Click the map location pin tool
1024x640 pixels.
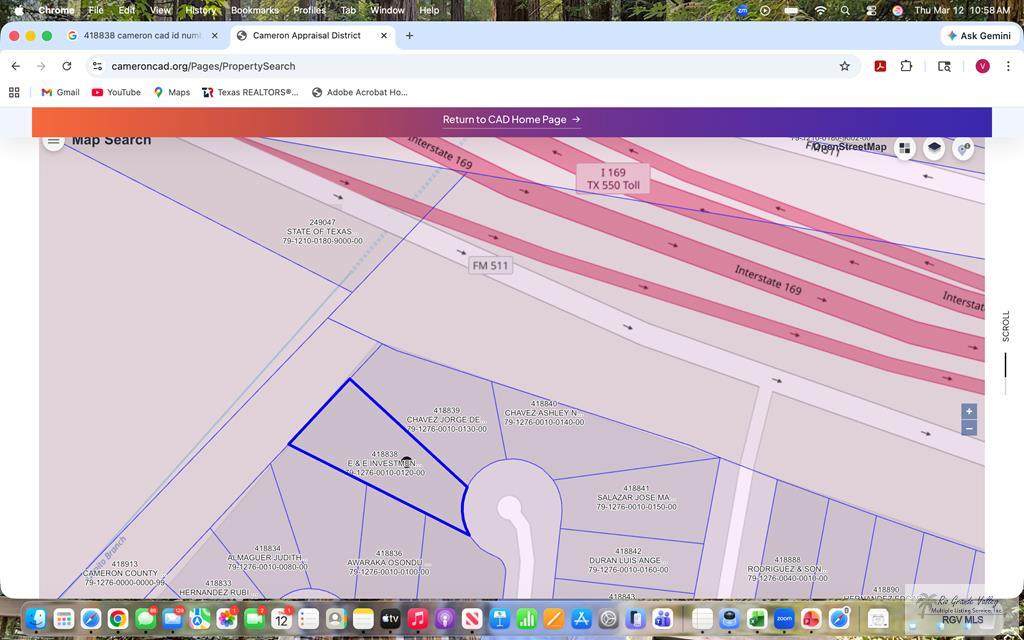[x=963, y=148]
